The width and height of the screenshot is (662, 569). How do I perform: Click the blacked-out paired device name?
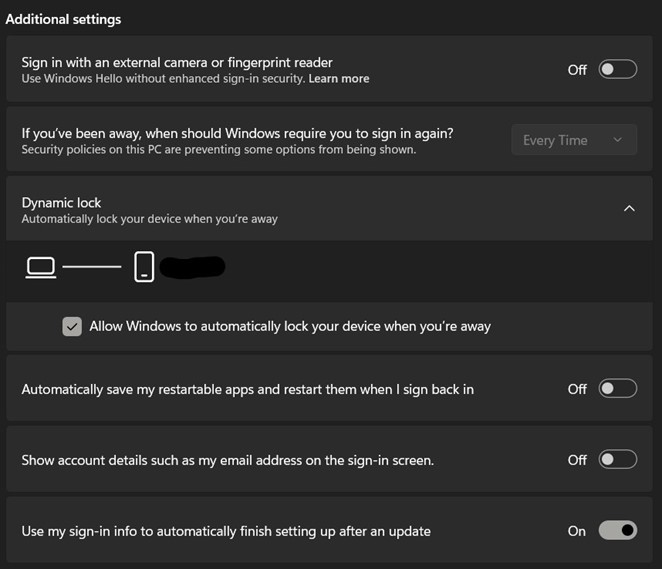tap(192, 266)
